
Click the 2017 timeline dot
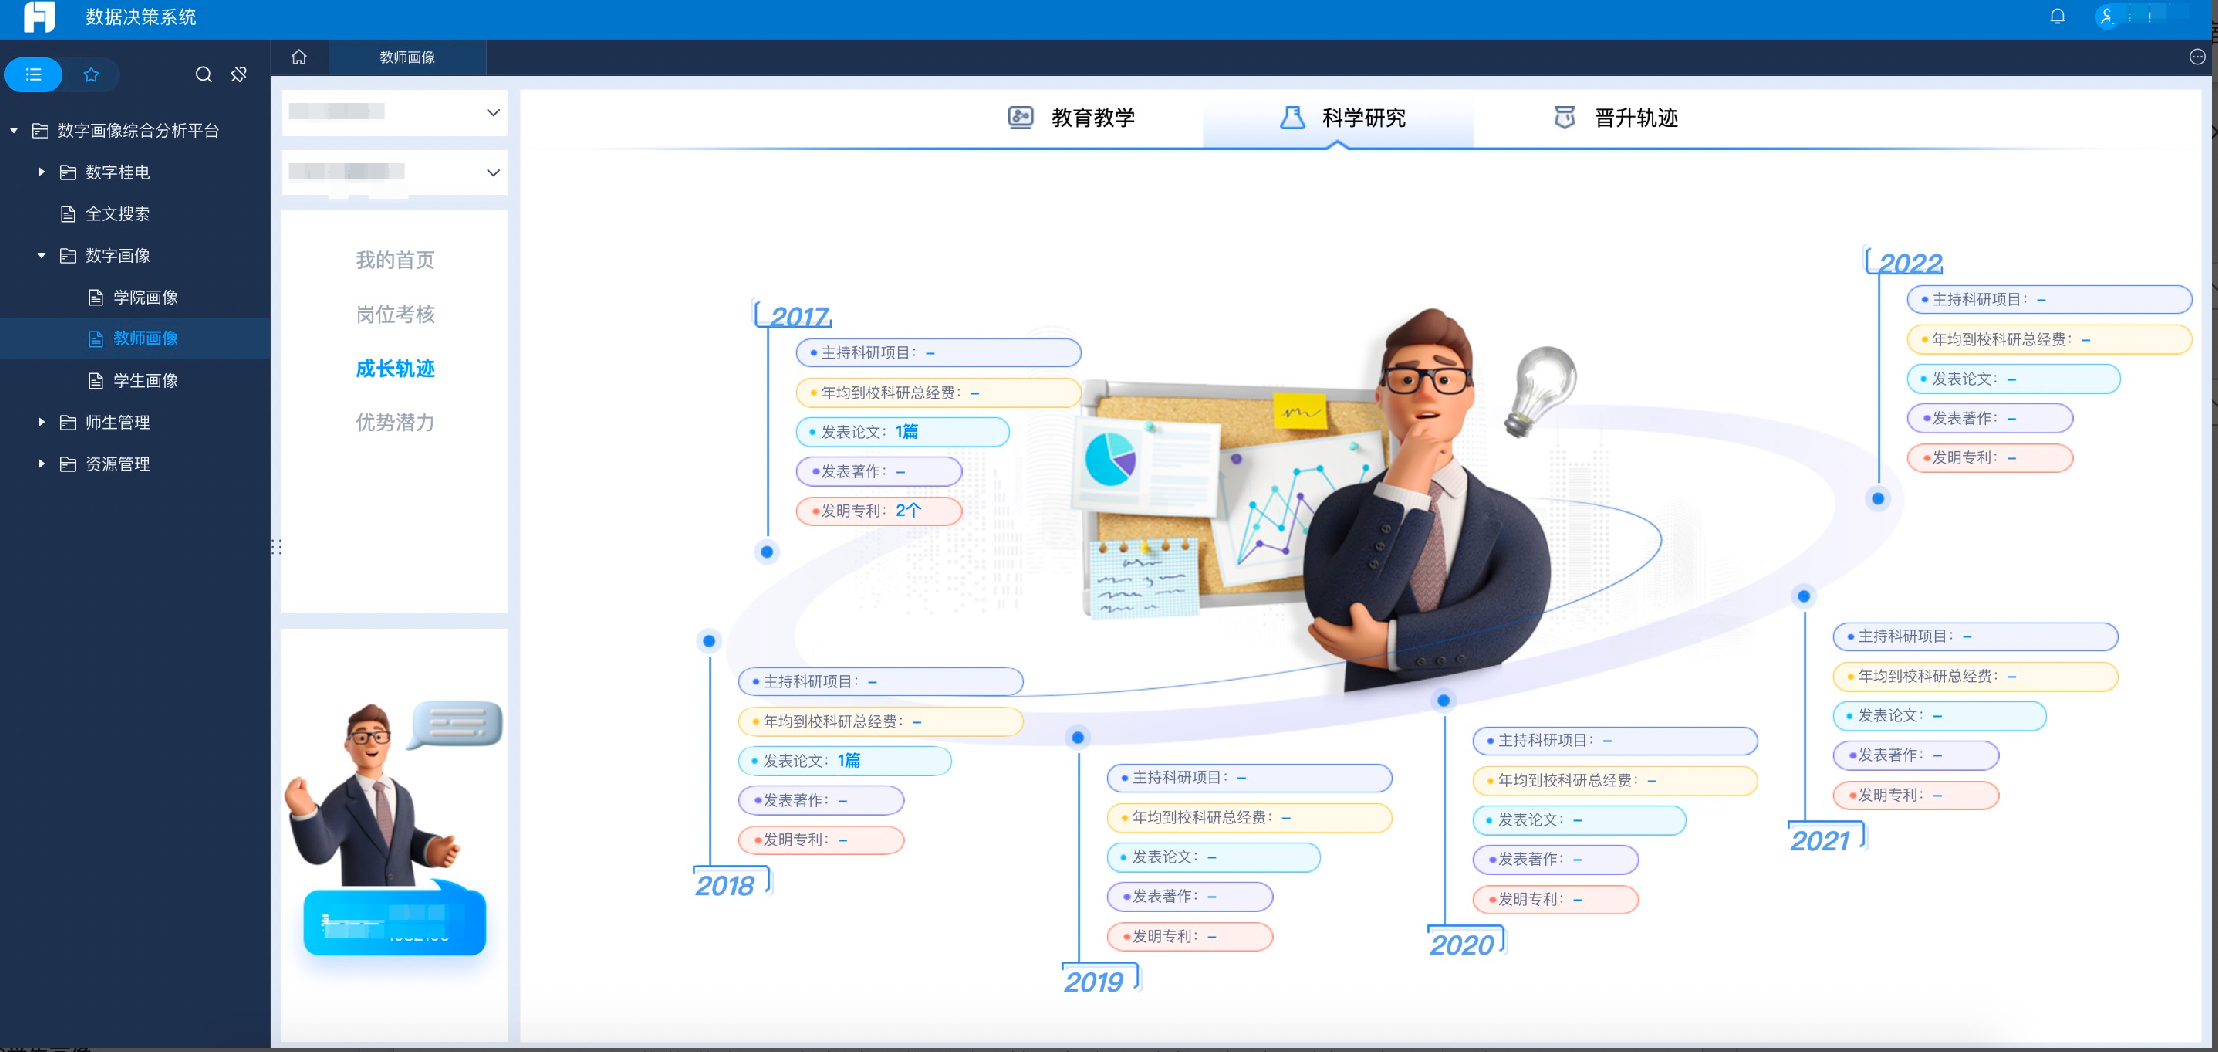click(767, 551)
